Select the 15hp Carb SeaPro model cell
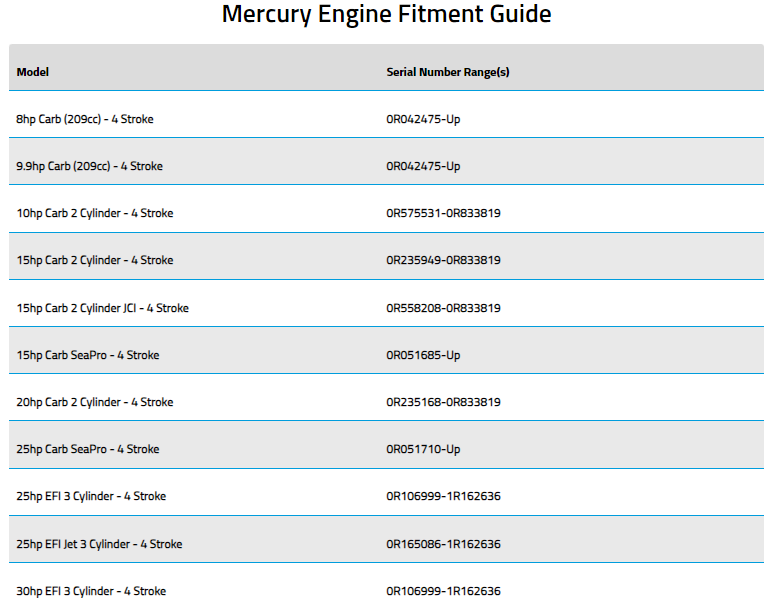The width and height of the screenshot is (771, 613). pos(88,355)
